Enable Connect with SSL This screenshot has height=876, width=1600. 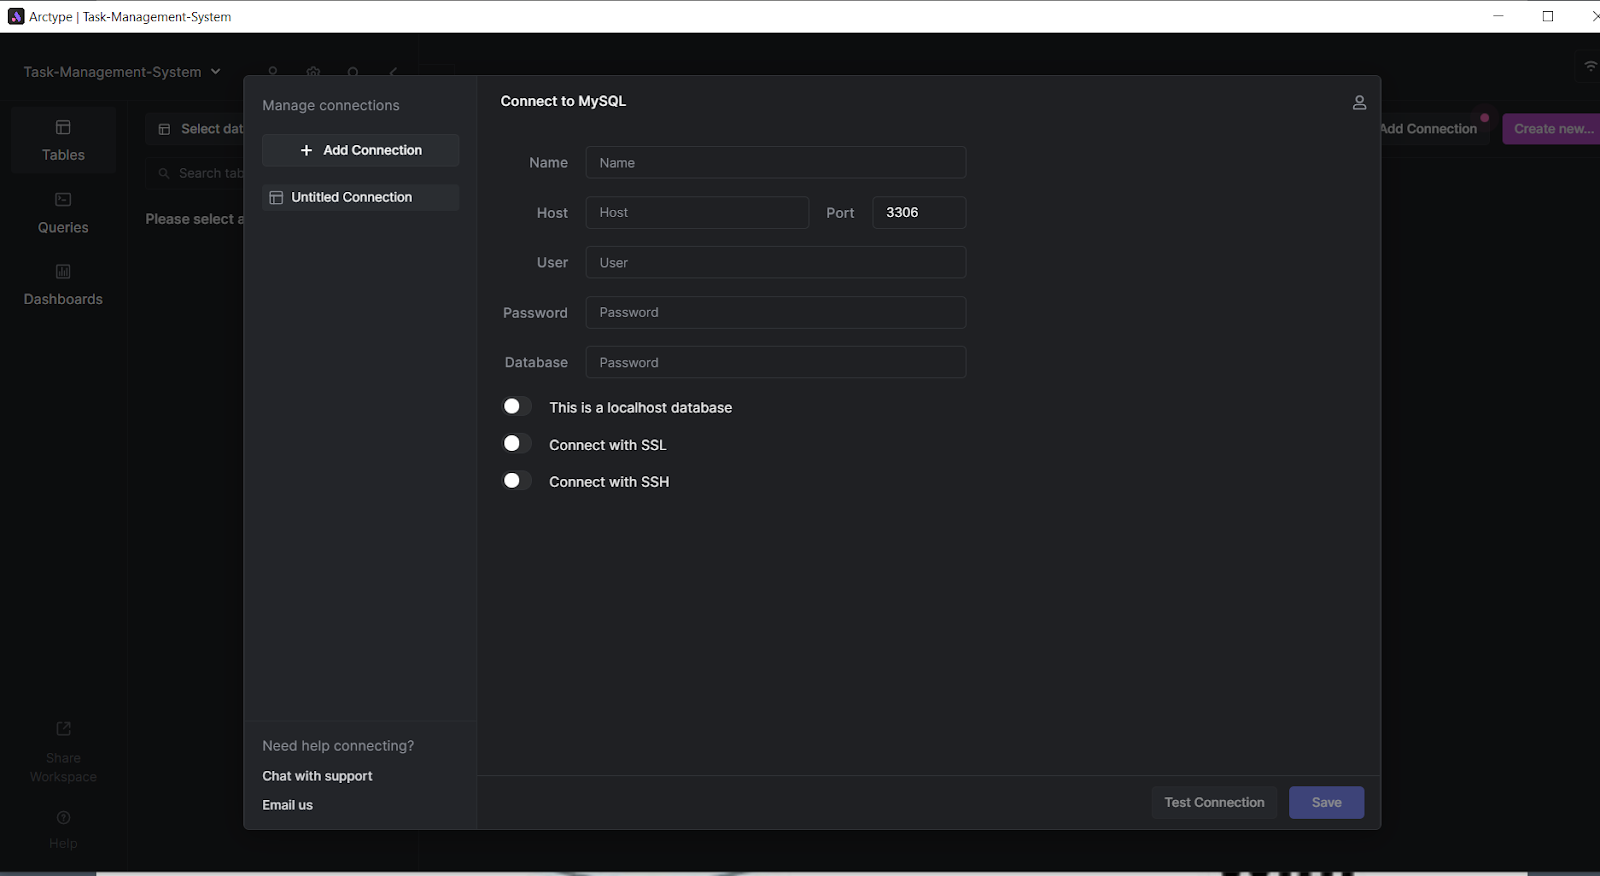pos(515,443)
